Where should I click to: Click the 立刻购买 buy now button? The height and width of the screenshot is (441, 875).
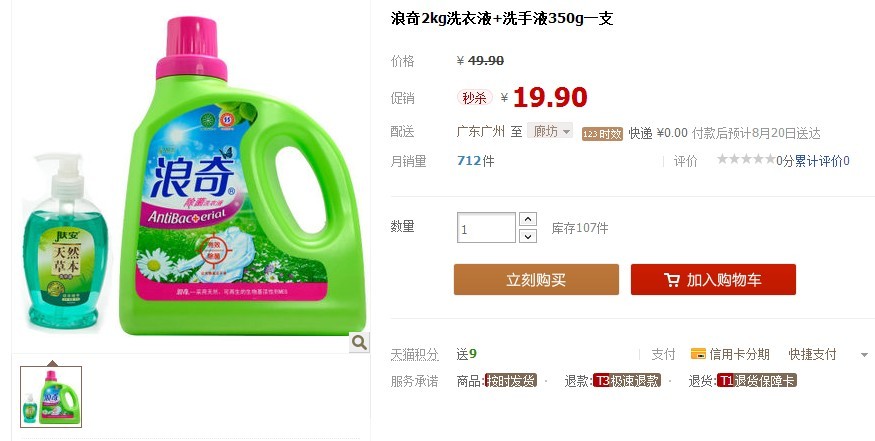pos(536,279)
